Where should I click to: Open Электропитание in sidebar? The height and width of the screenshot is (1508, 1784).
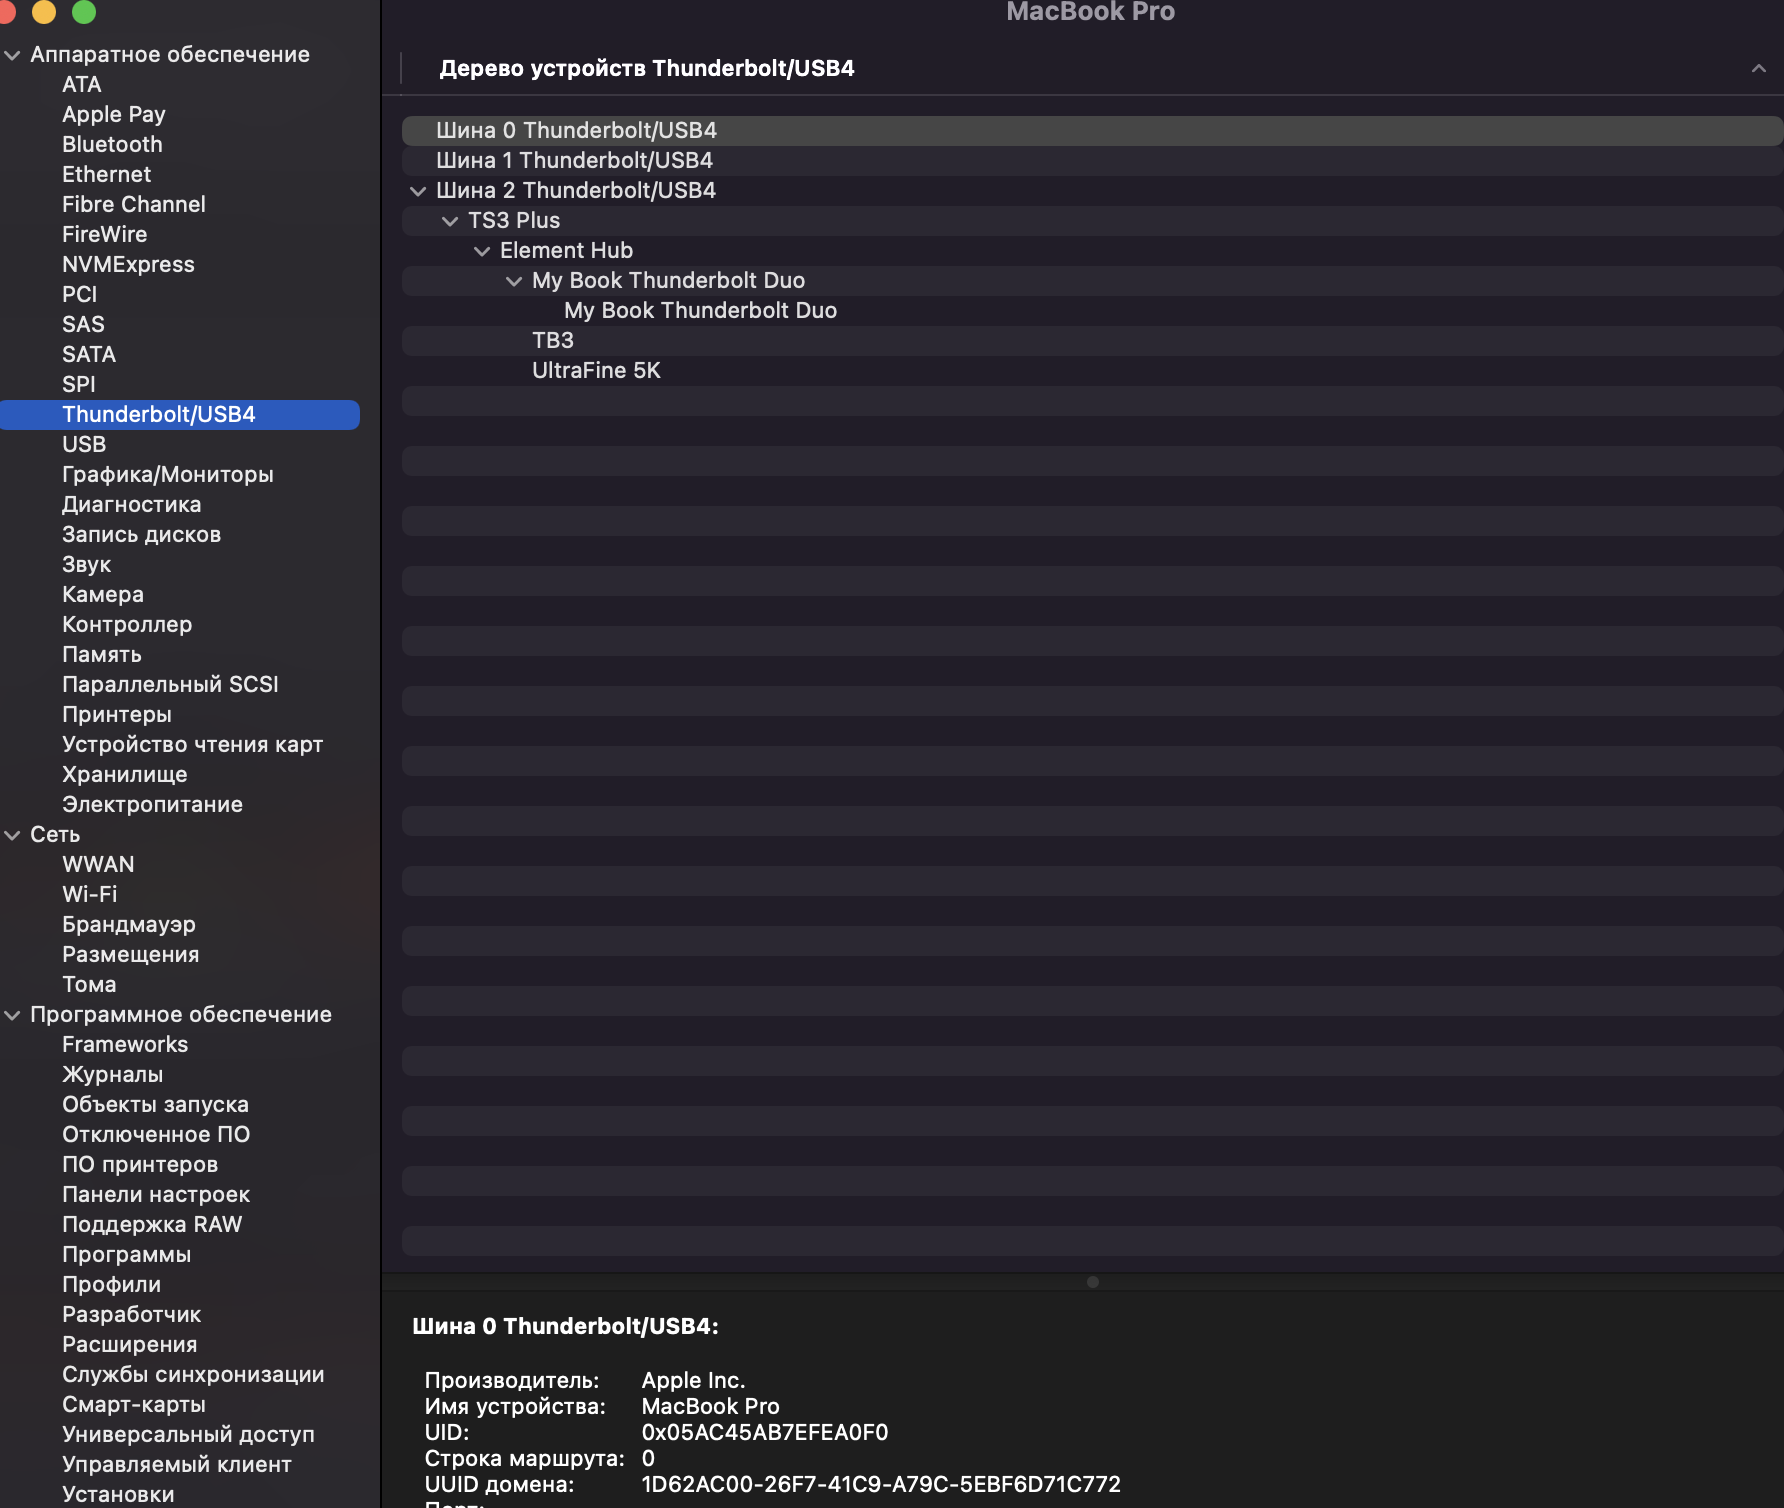(153, 805)
